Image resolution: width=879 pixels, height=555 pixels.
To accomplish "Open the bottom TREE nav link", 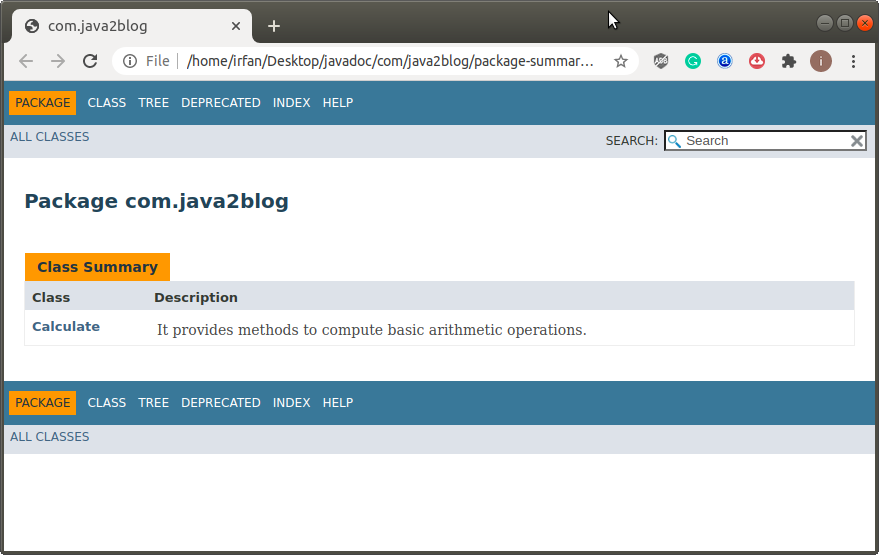I will point(154,403).
